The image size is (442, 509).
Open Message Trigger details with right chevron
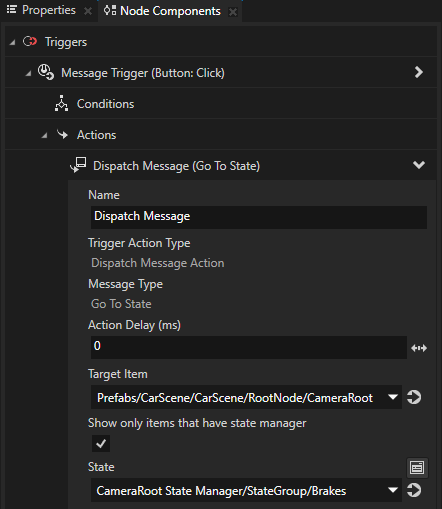coord(419,72)
